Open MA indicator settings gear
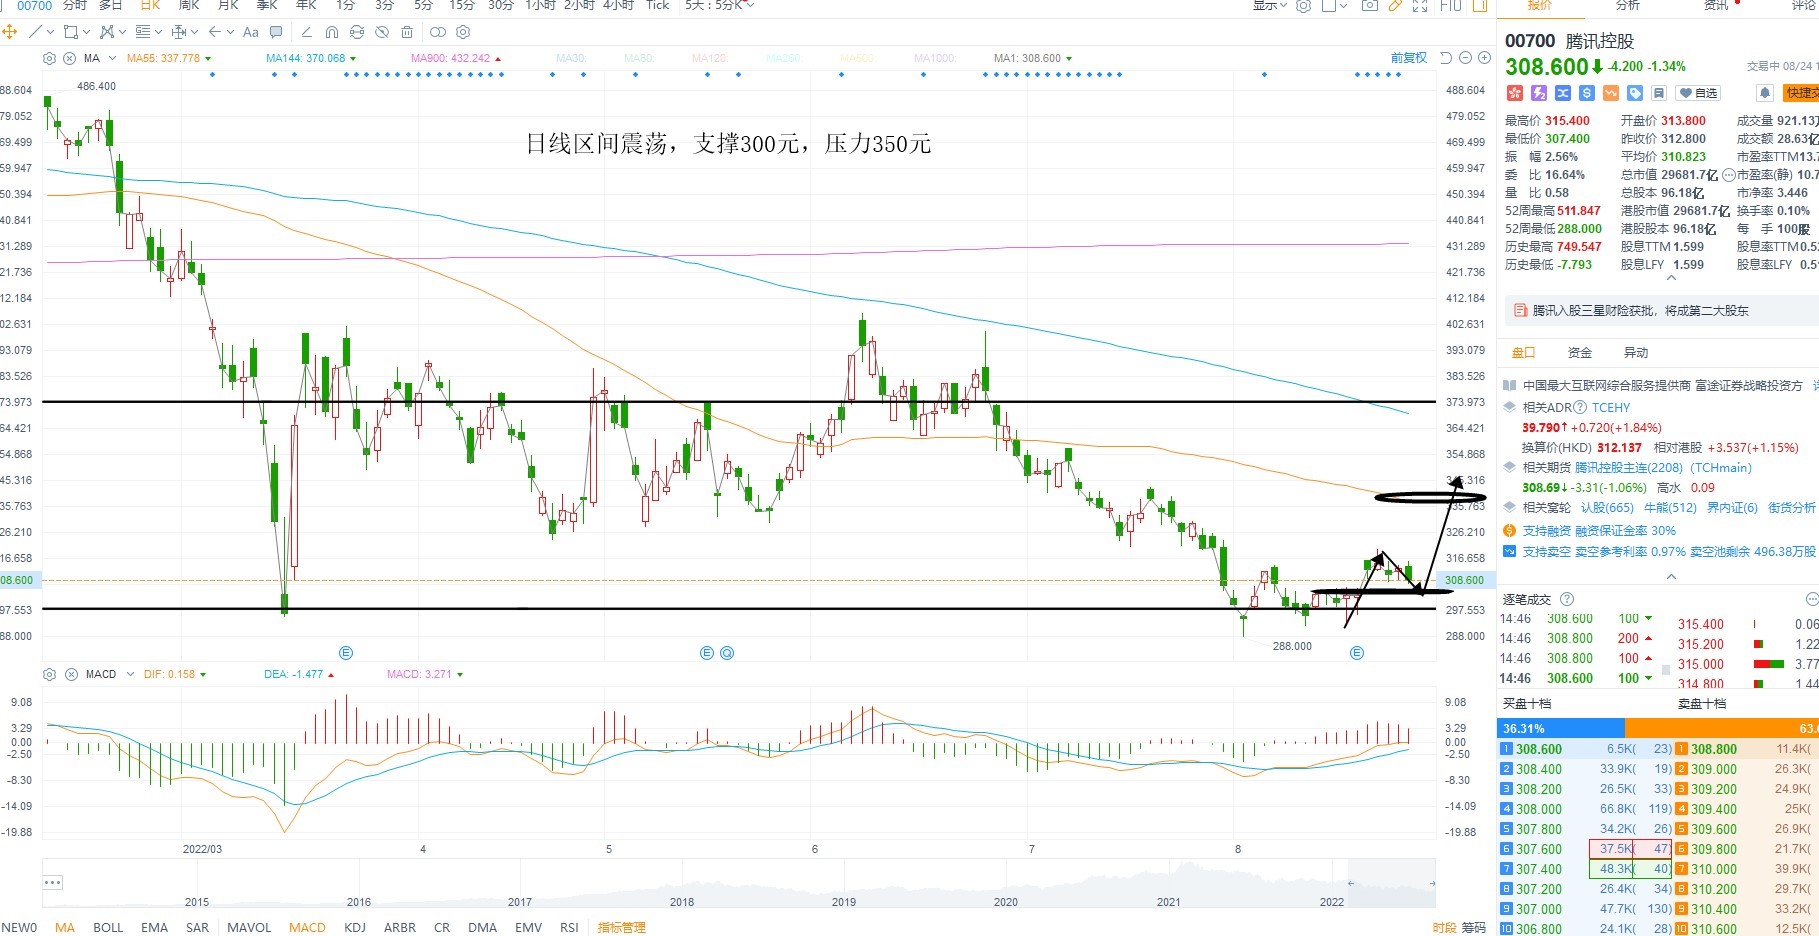The height and width of the screenshot is (936, 1819). [50, 58]
